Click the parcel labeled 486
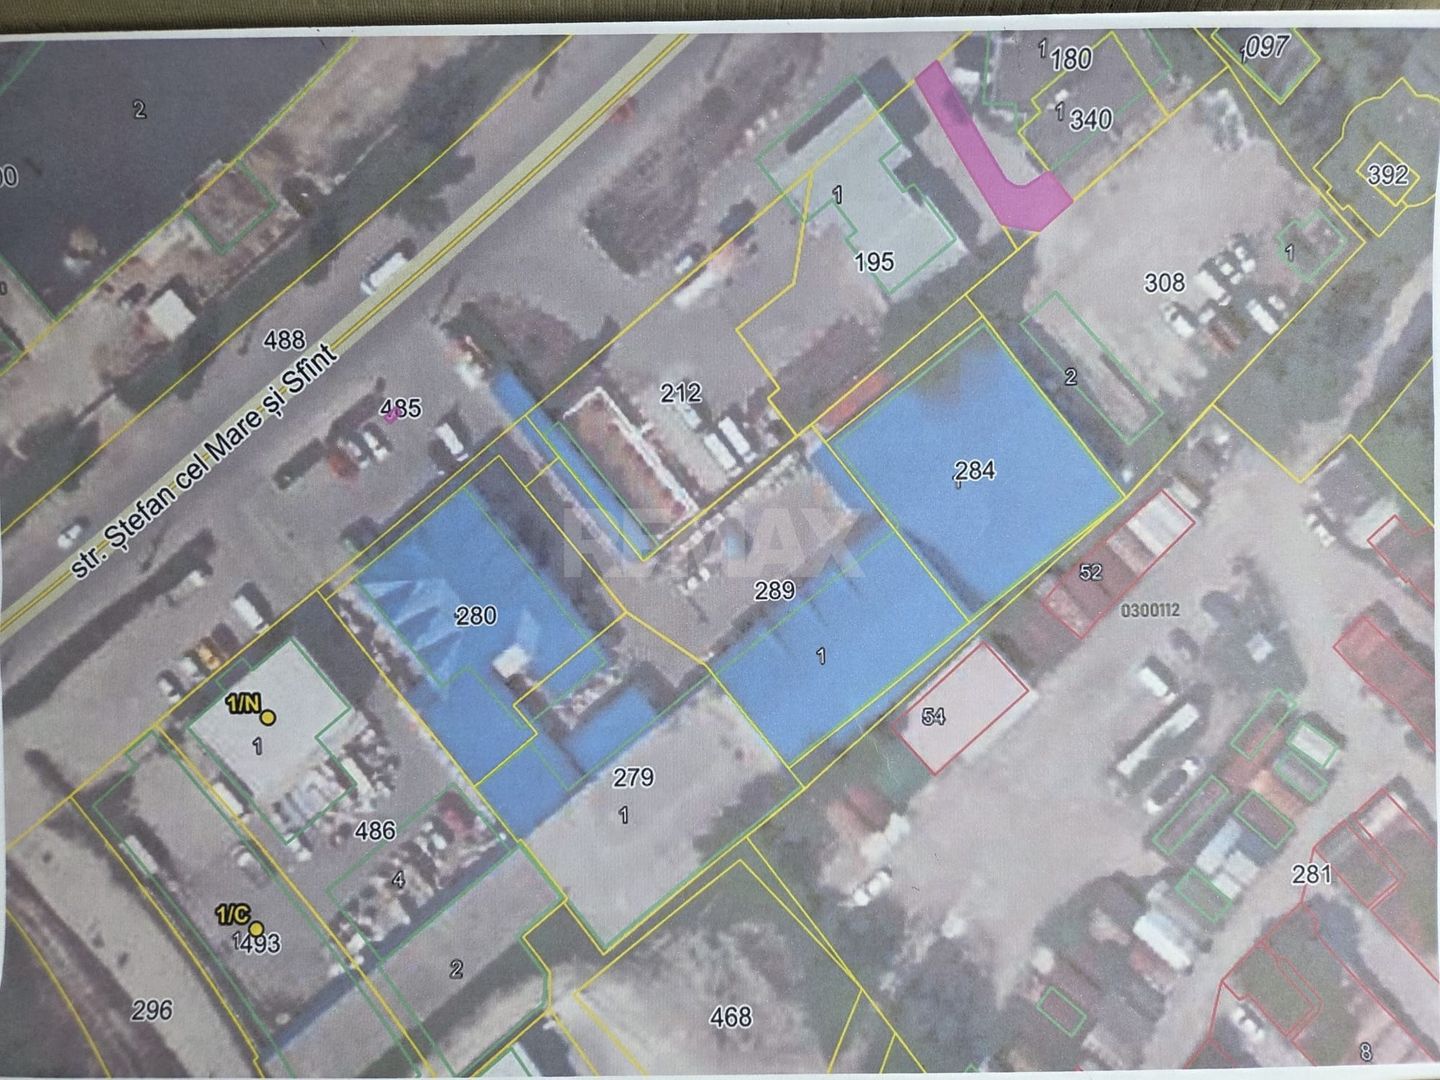 [375, 830]
